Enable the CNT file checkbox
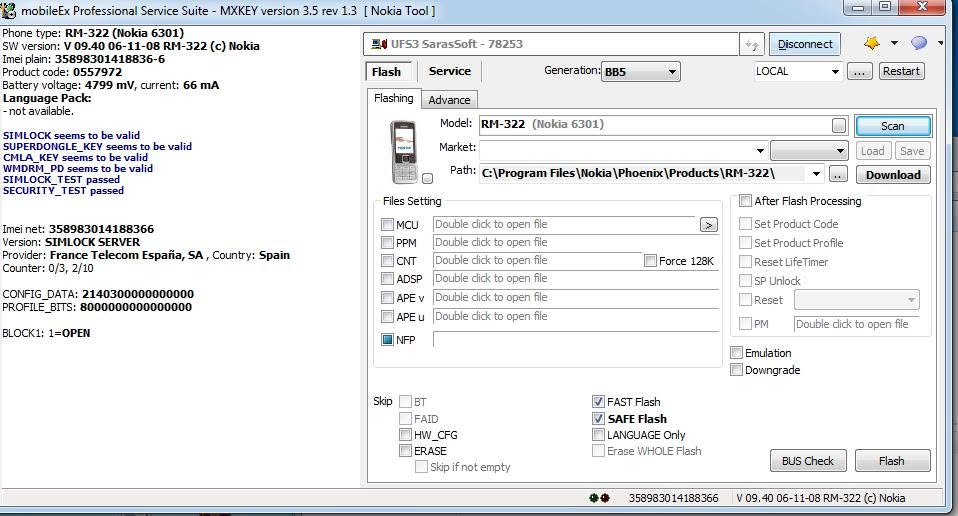The image size is (958, 516). [x=387, y=261]
